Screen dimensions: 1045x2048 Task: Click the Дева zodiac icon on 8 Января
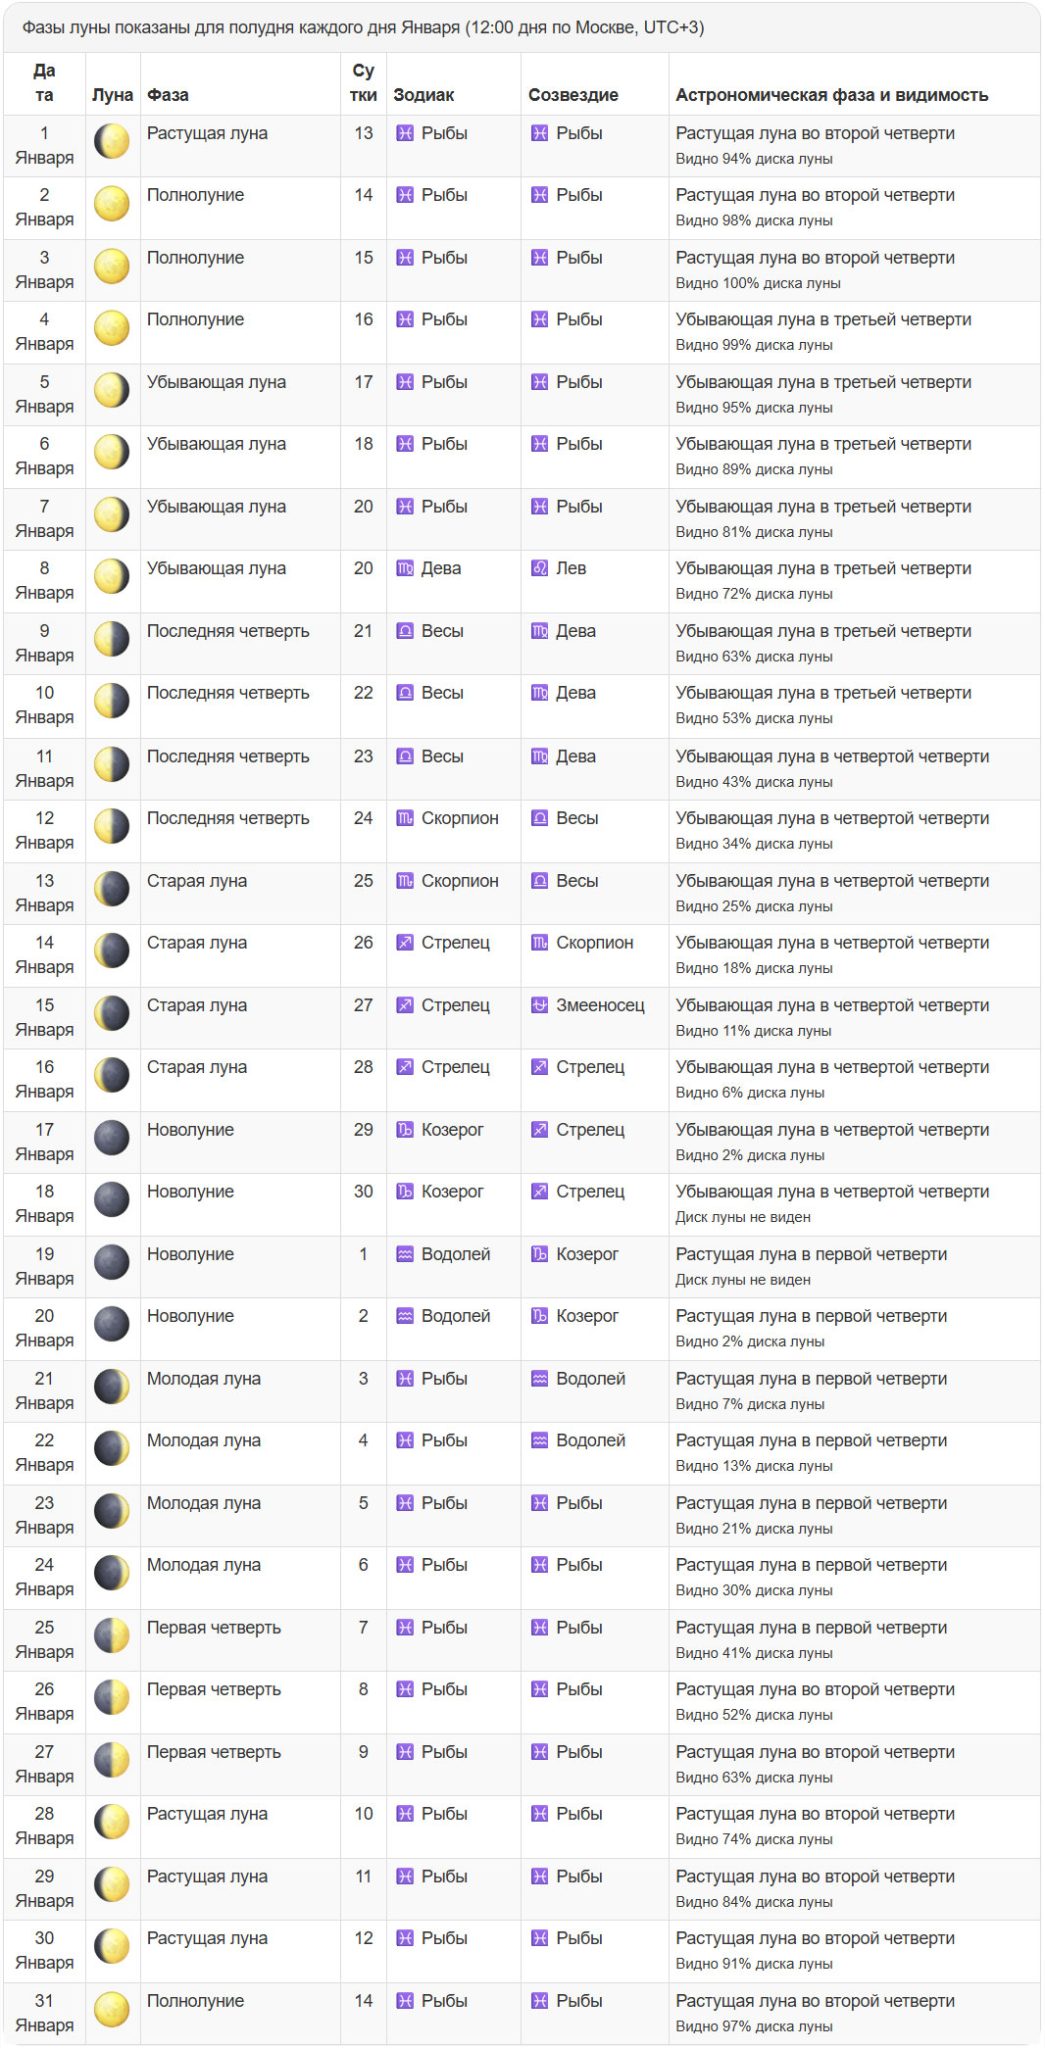[x=405, y=569]
